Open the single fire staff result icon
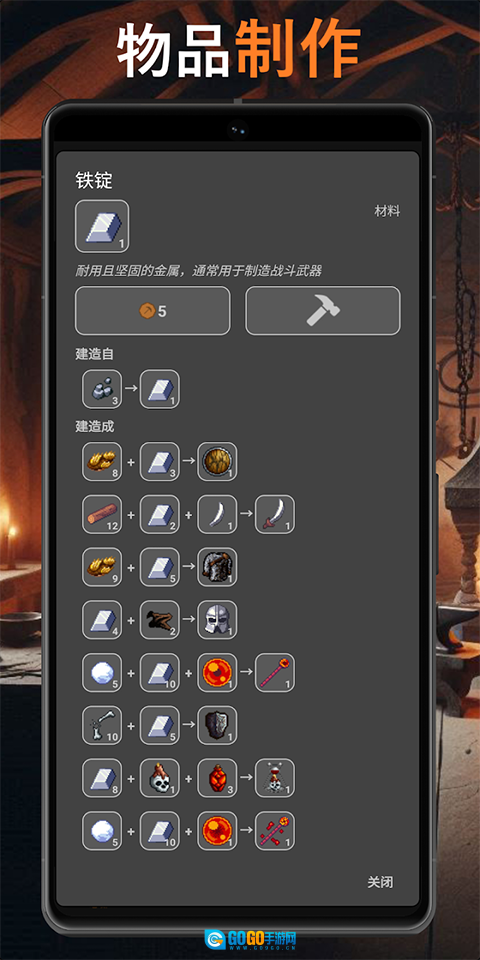Viewport: 480px width, 960px height. tap(275, 673)
